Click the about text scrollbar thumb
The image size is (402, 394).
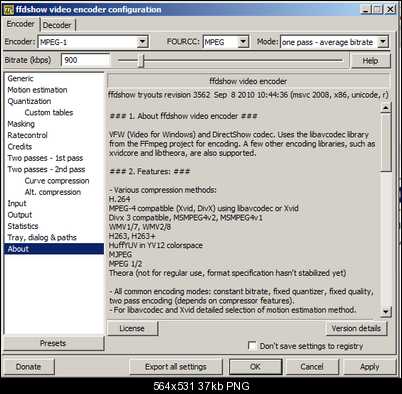pyautogui.click(x=386, y=143)
